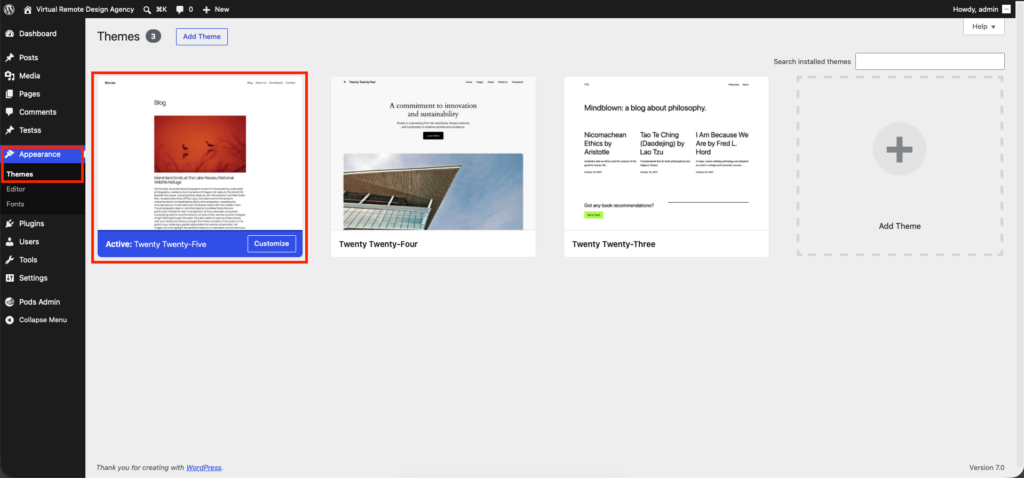Open the Twenty Twenty-Four theme screenshot

434,153
